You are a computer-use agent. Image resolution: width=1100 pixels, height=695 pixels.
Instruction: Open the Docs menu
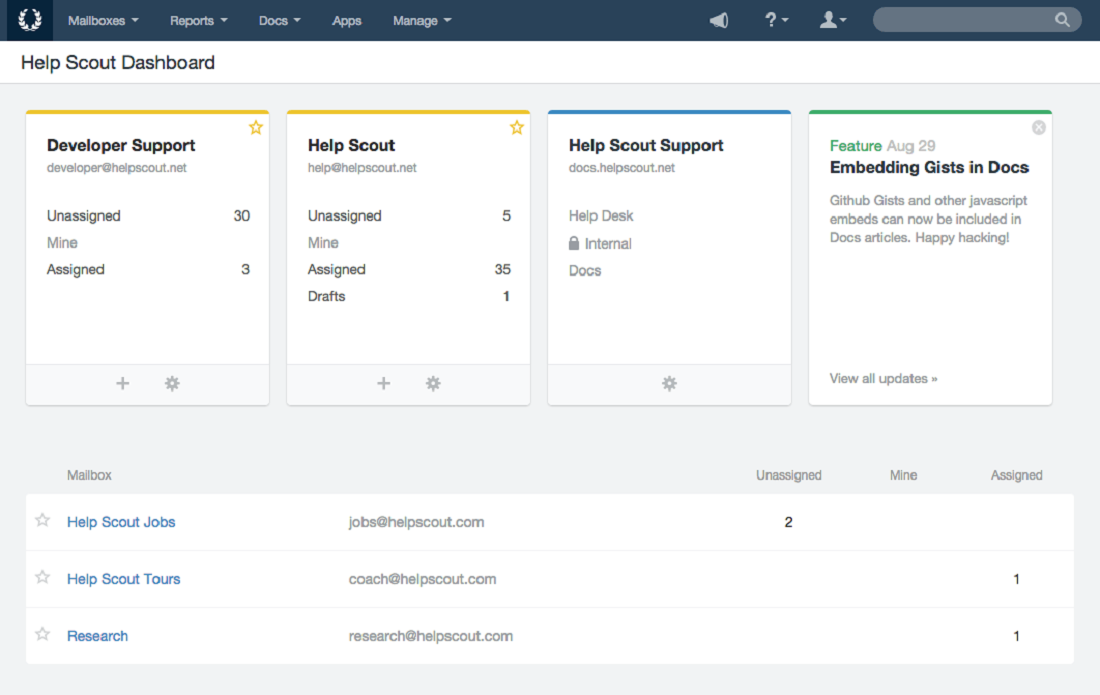[279, 20]
